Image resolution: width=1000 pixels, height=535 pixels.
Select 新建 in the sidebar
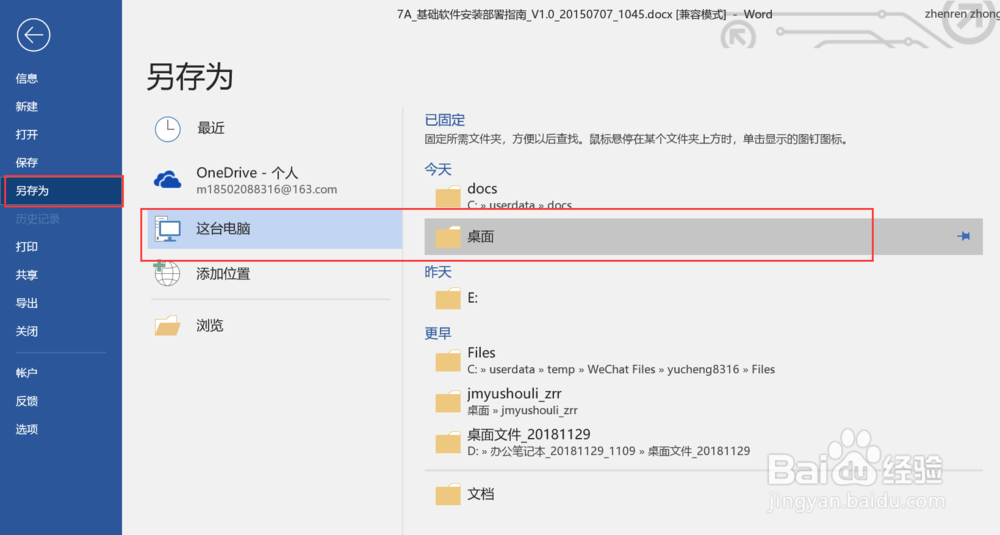pos(27,107)
